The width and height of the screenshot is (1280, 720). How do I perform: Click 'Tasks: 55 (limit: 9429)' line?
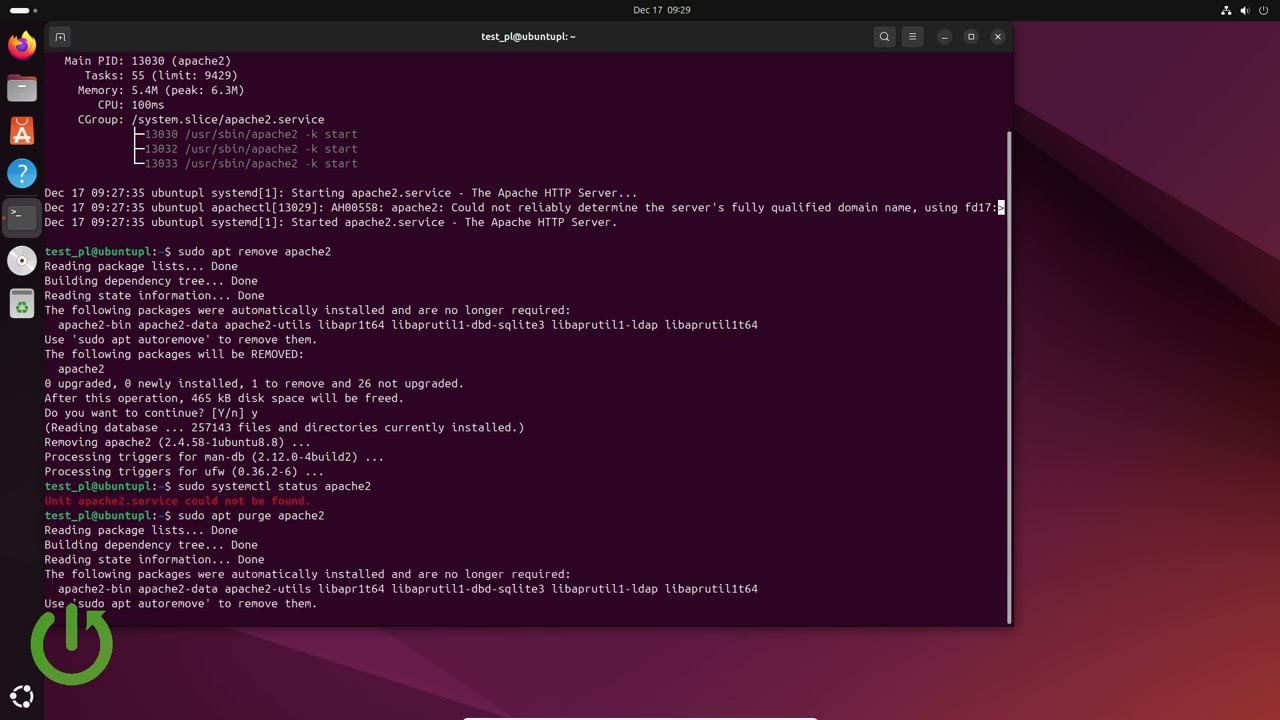point(161,75)
